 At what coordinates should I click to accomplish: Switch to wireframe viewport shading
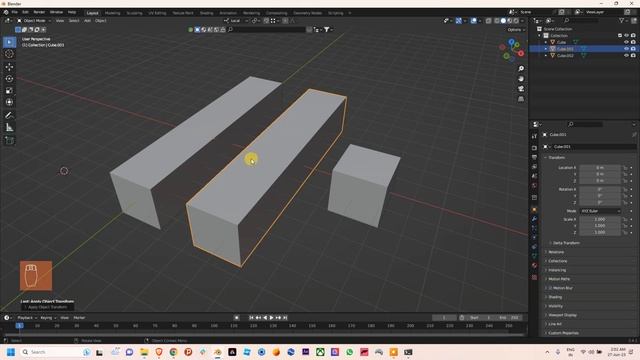click(497, 21)
